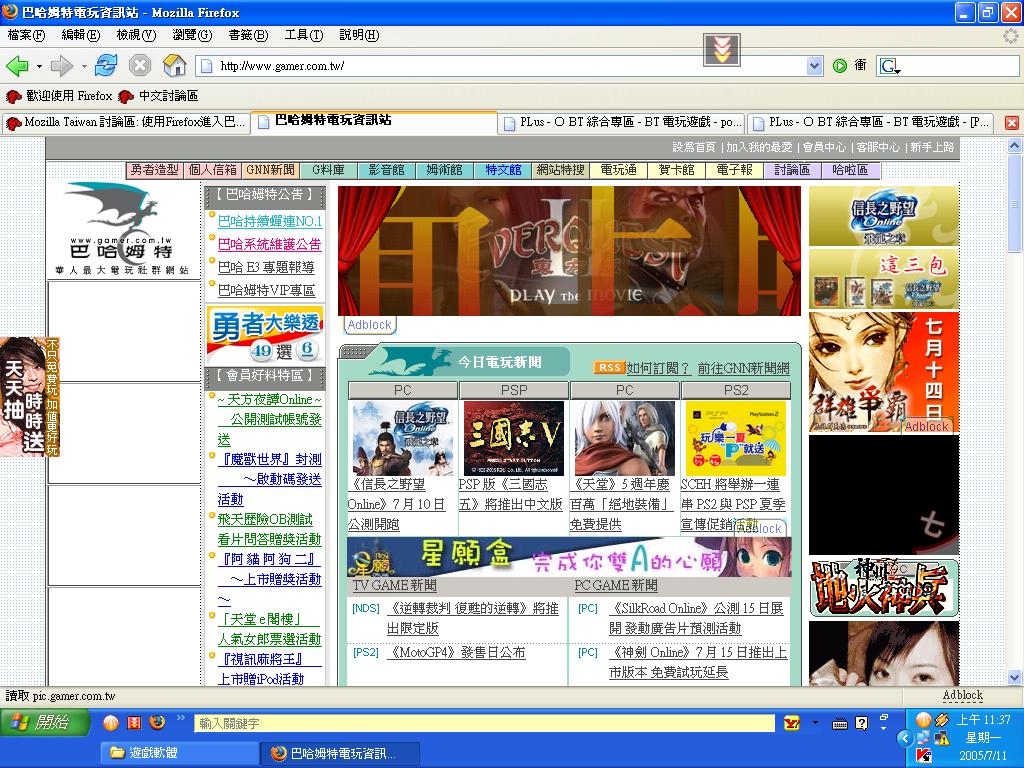Open the GNN新聞 navigation button
Viewport: 1024px width, 768px height.
click(x=270, y=170)
